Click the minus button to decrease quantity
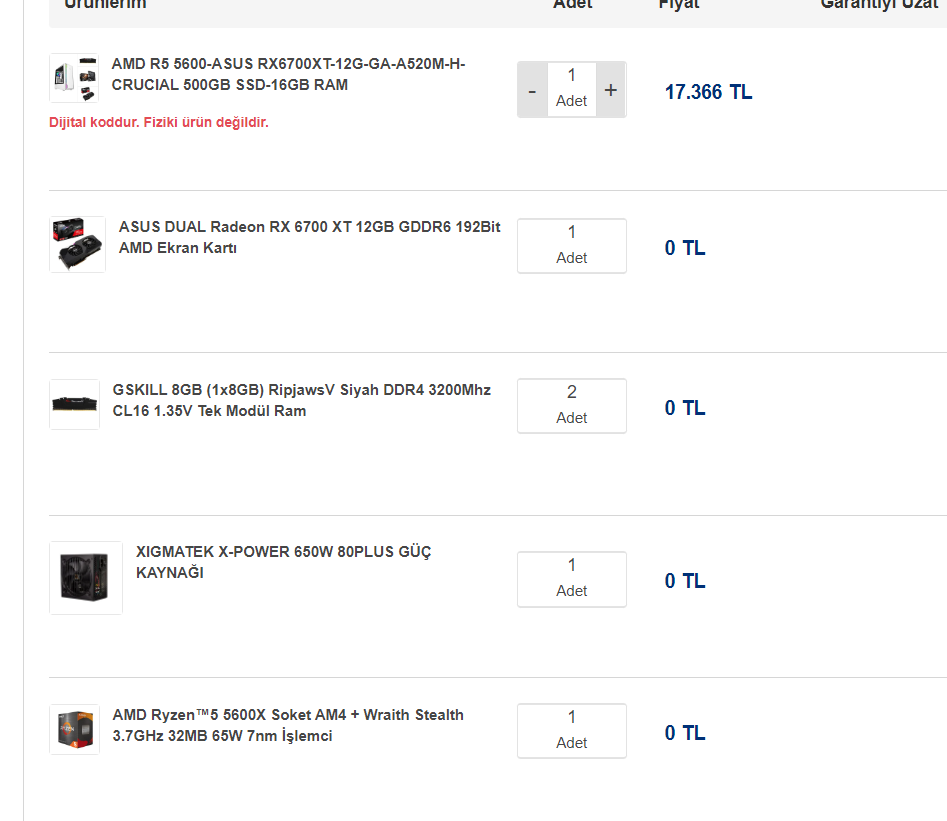This screenshot has height=821, width=947. (532, 90)
